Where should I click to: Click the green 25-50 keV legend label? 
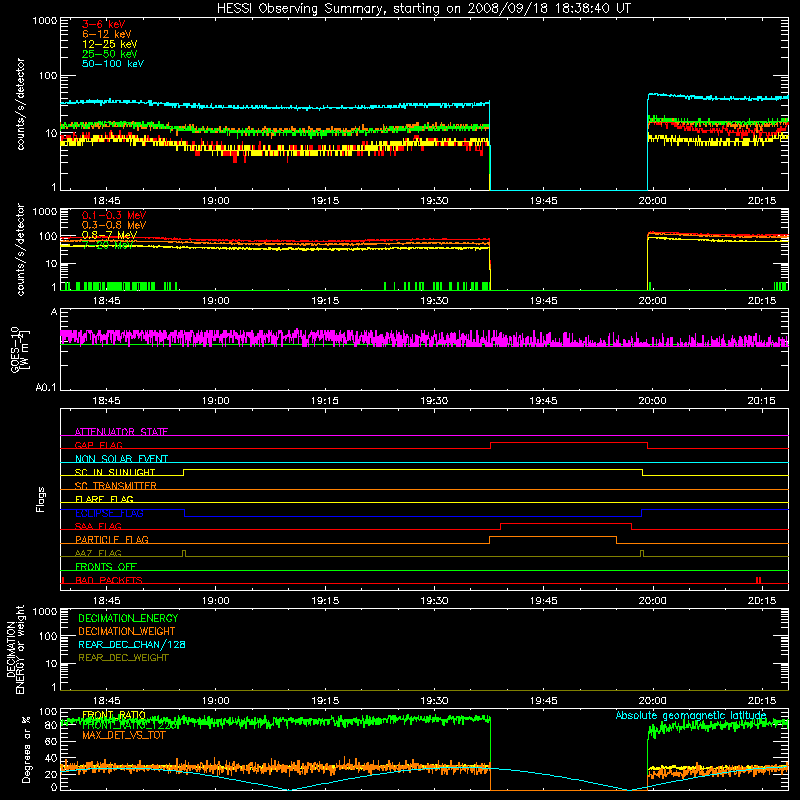point(110,54)
